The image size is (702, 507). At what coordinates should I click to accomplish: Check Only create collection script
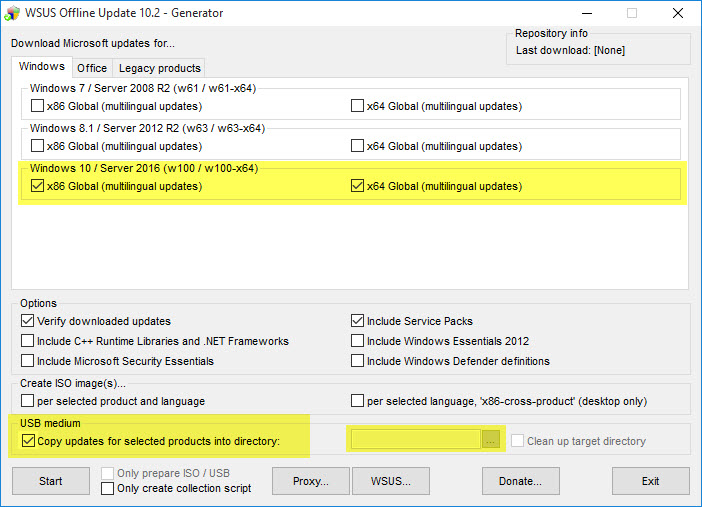click(x=108, y=488)
